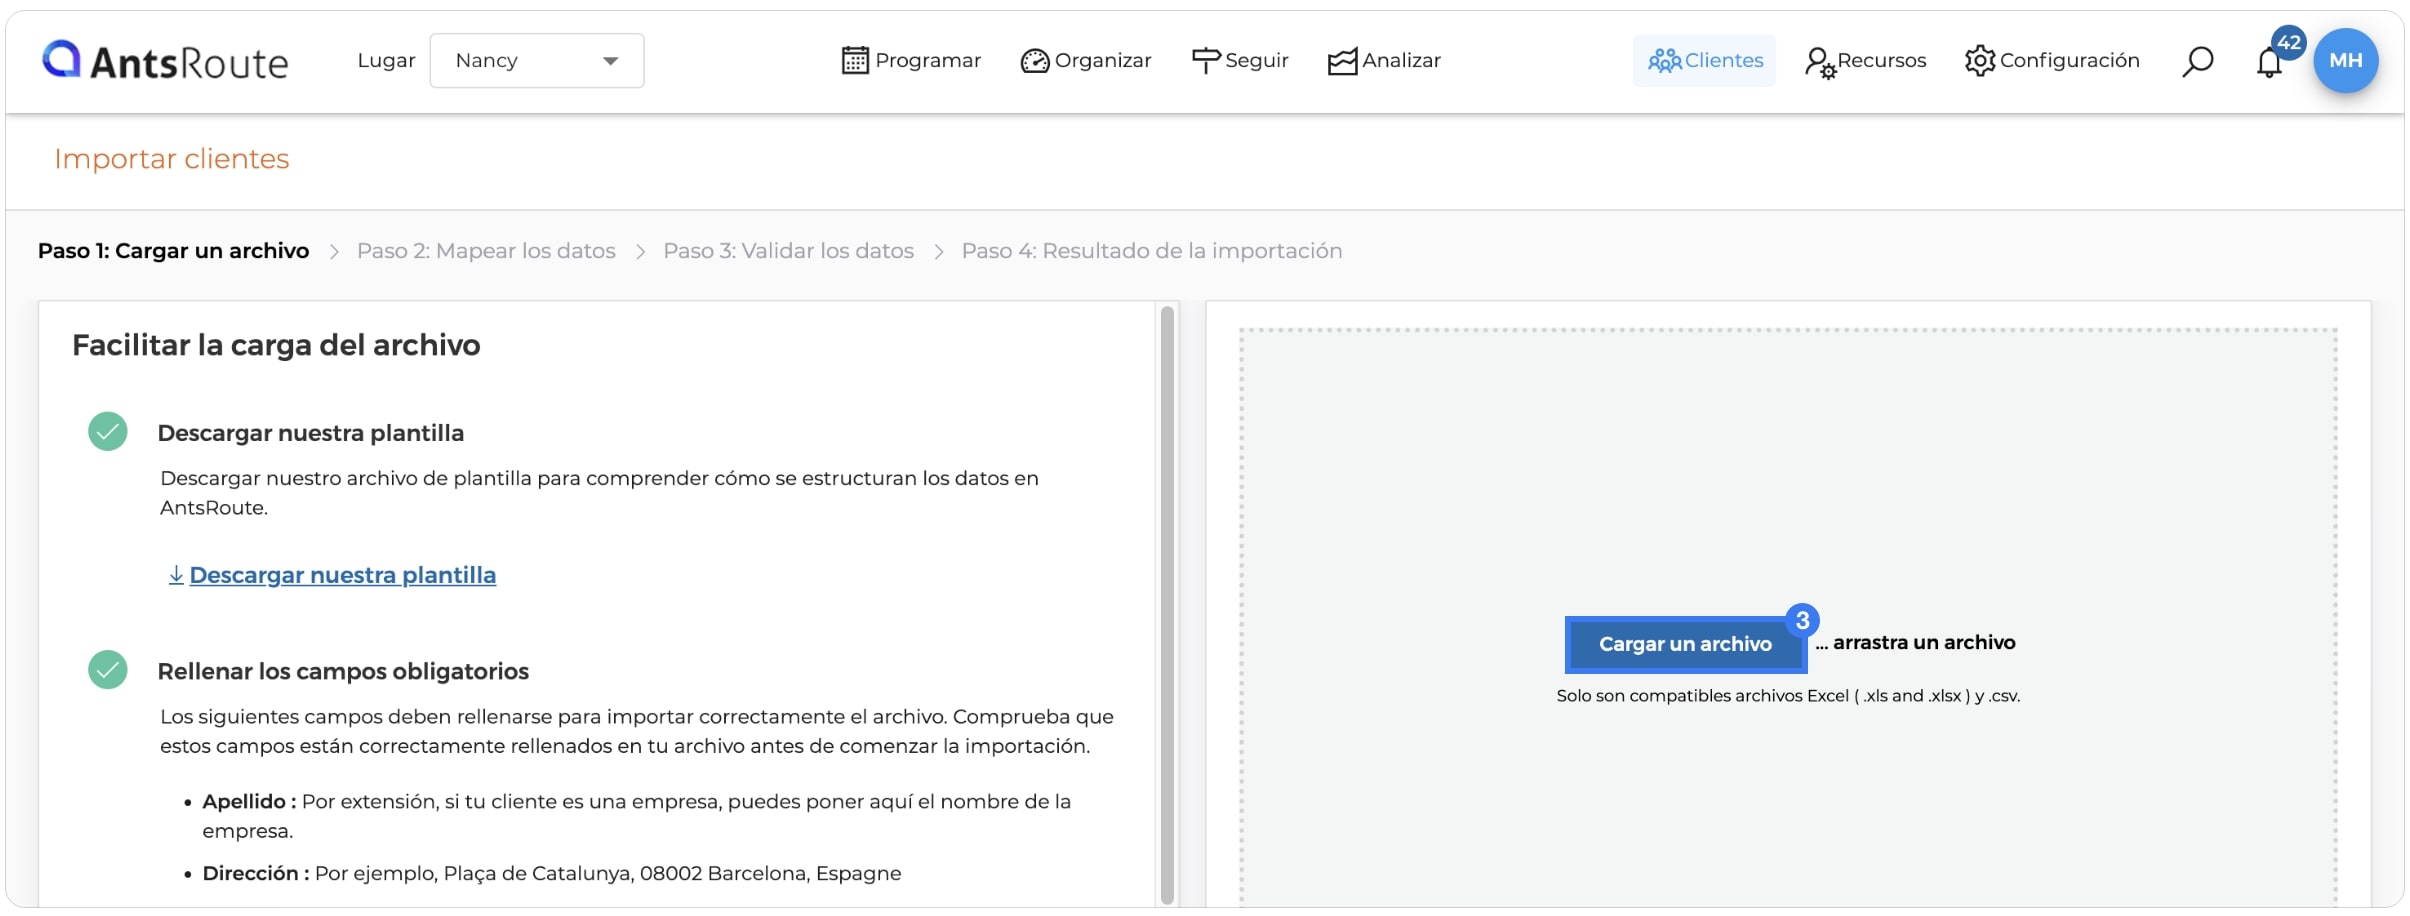Viewport: 2410px width, 916px height.
Task: Click the Descargar nuestra plantilla bold heading
Action: point(311,433)
